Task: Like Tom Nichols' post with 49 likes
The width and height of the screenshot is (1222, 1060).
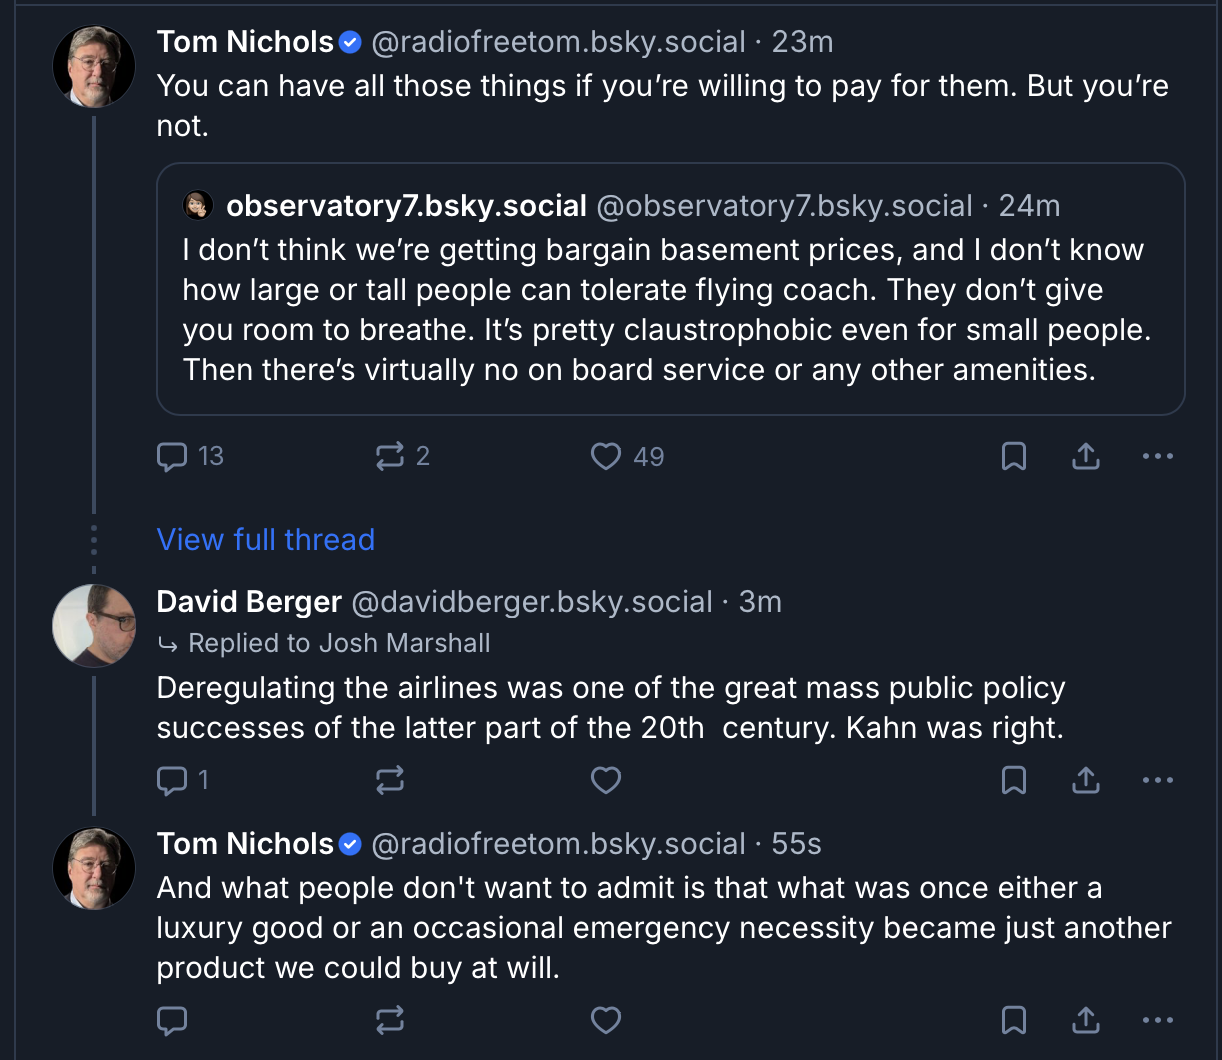Action: (x=606, y=457)
